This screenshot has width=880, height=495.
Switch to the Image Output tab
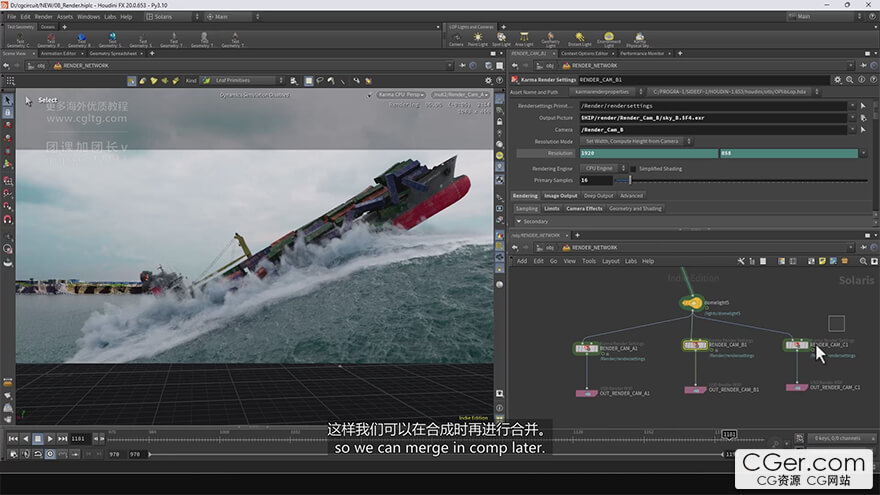[561, 196]
